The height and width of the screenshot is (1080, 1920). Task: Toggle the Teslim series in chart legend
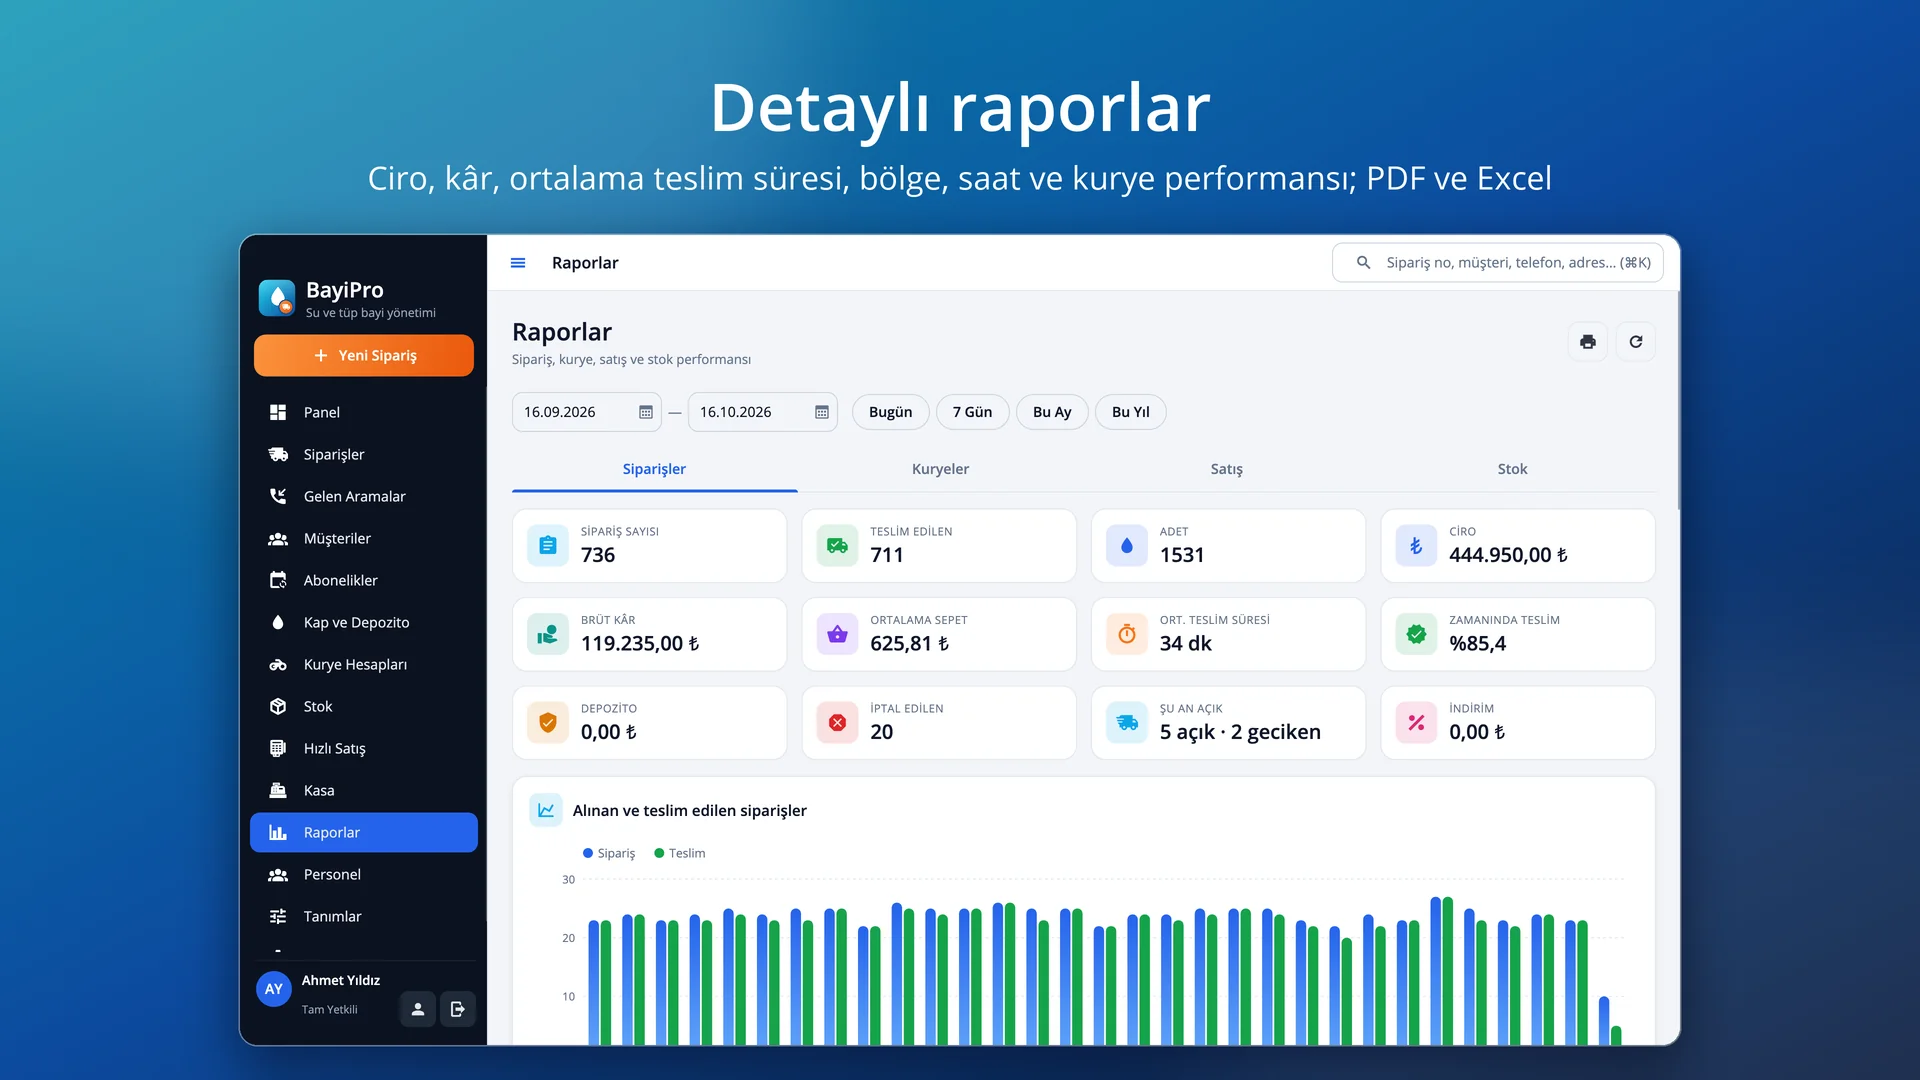tap(680, 853)
